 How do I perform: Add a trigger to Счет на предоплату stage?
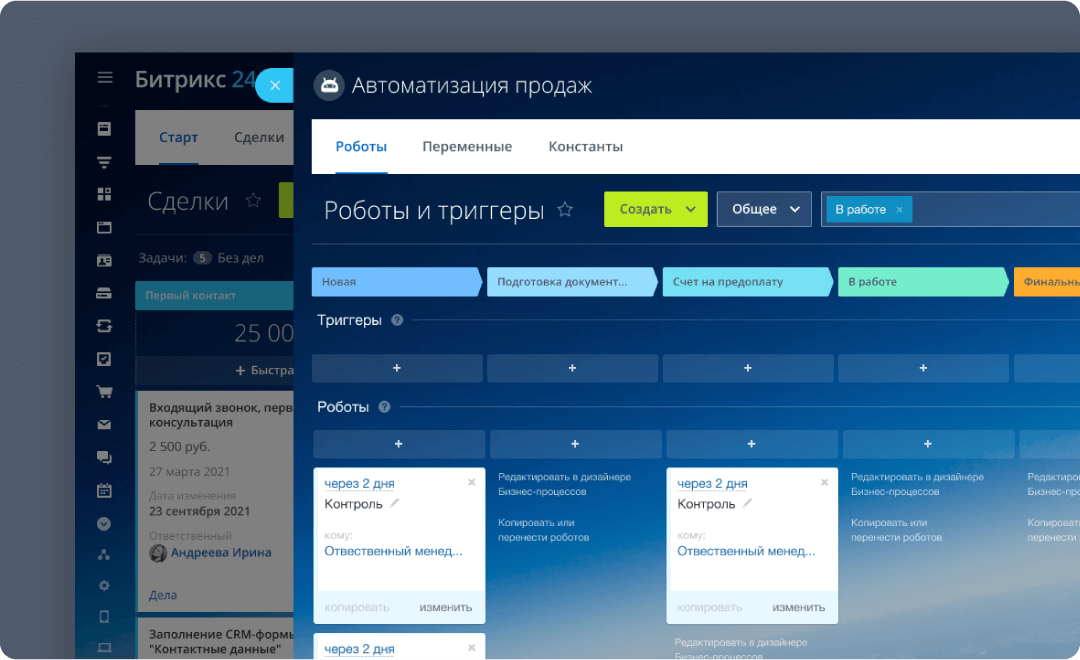coord(748,369)
